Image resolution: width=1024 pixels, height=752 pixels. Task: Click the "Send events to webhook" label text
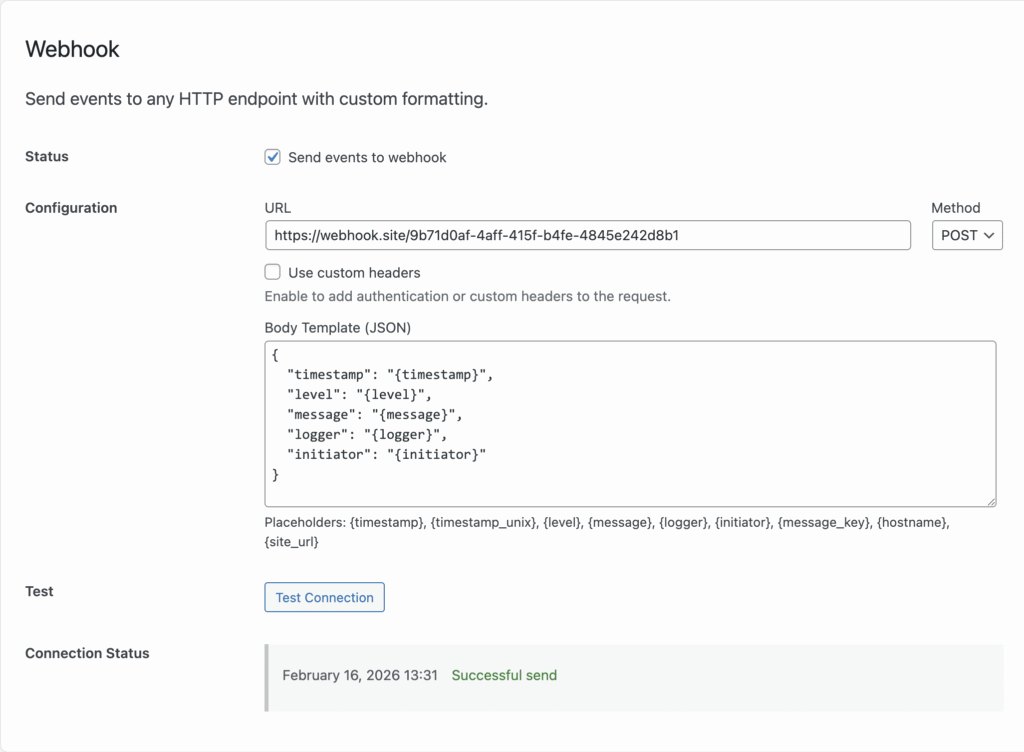click(367, 157)
